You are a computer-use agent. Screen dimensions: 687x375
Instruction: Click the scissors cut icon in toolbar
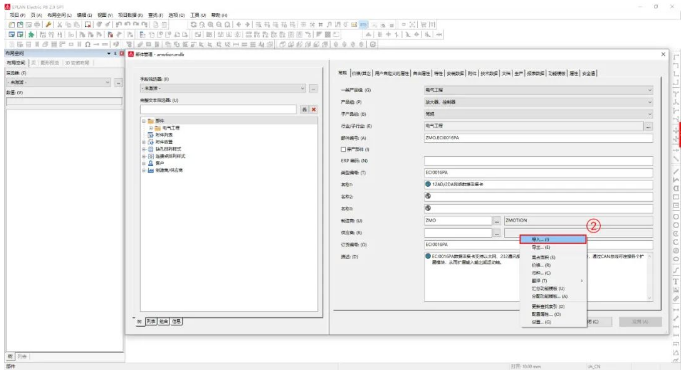(60, 25)
